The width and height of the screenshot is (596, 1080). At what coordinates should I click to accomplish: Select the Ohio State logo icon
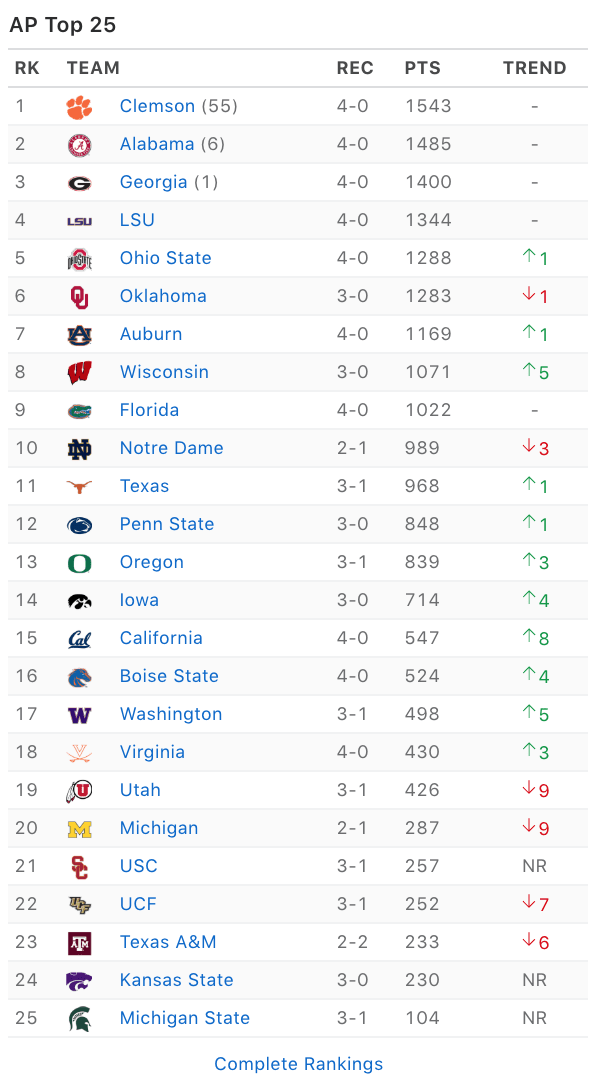(x=79, y=259)
